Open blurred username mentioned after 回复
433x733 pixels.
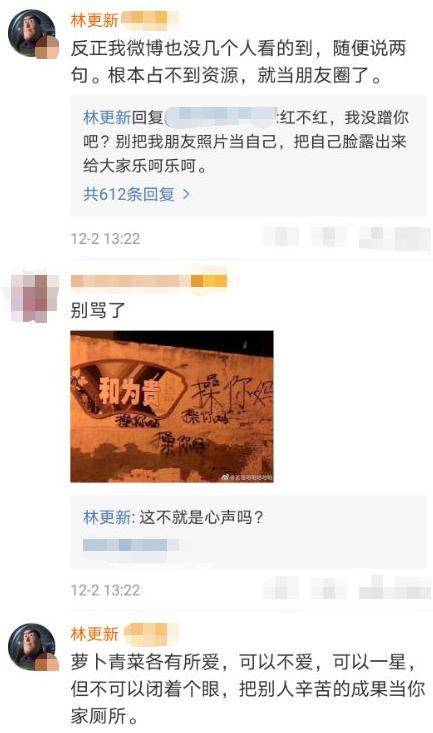(220, 117)
